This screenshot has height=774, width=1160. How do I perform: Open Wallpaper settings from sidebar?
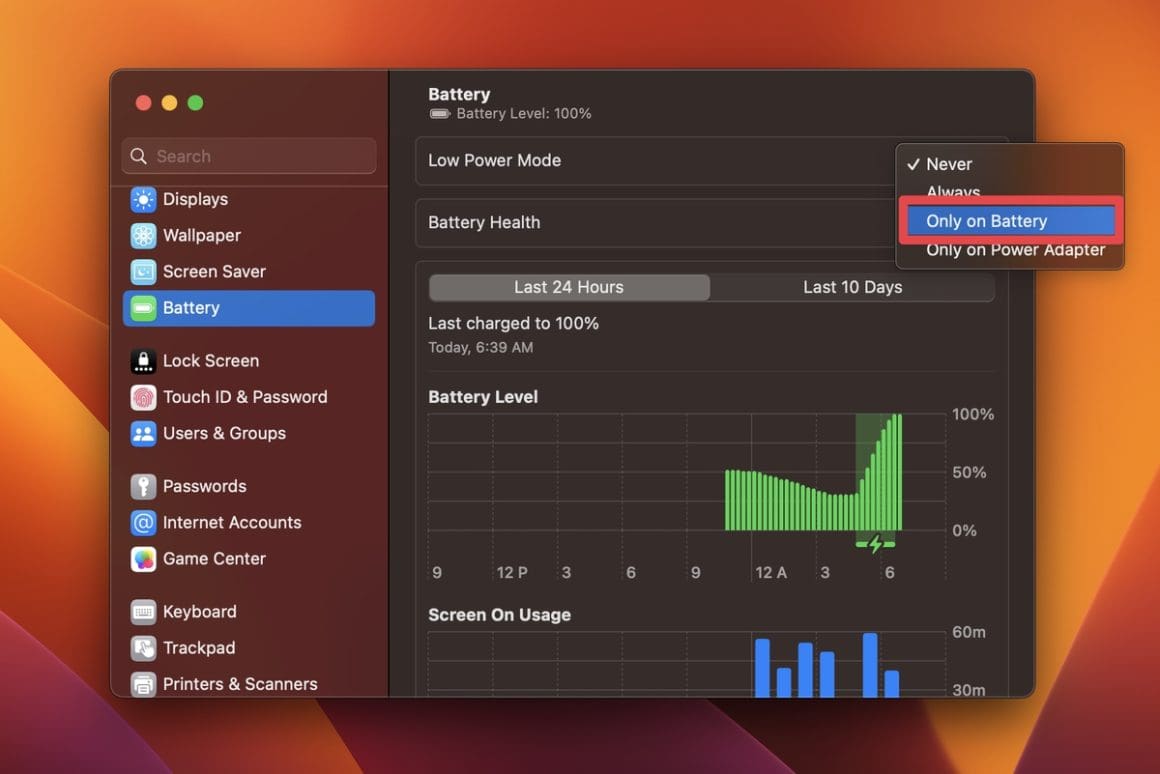[x=142, y=235]
